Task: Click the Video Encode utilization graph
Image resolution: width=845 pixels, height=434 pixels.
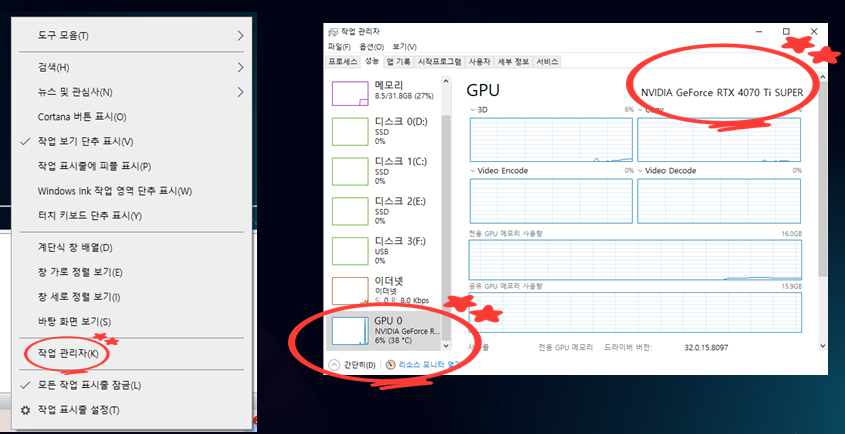Action: (x=551, y=201)
